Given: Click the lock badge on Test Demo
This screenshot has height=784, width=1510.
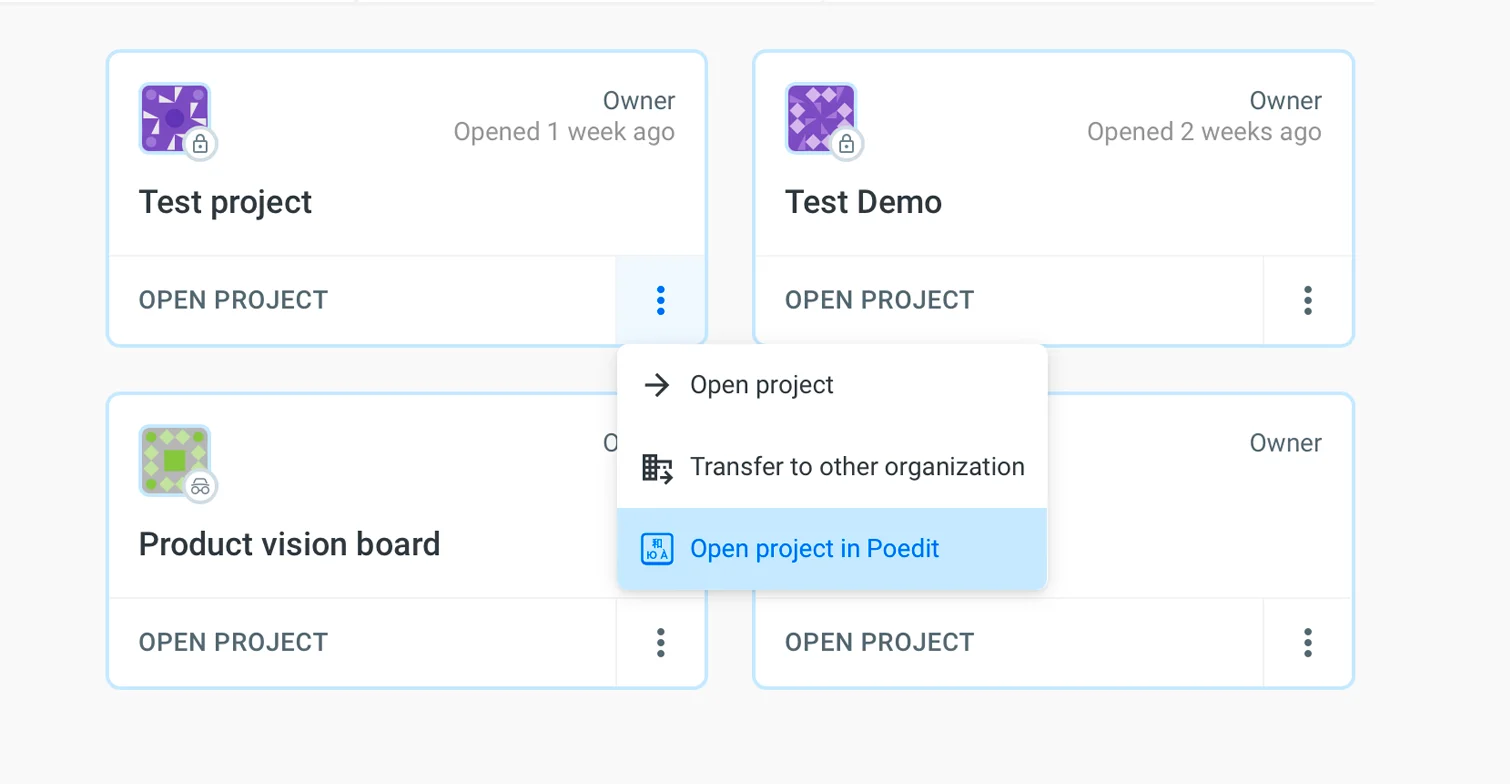Looking at the screenshot, I should (x=847, y=144).
